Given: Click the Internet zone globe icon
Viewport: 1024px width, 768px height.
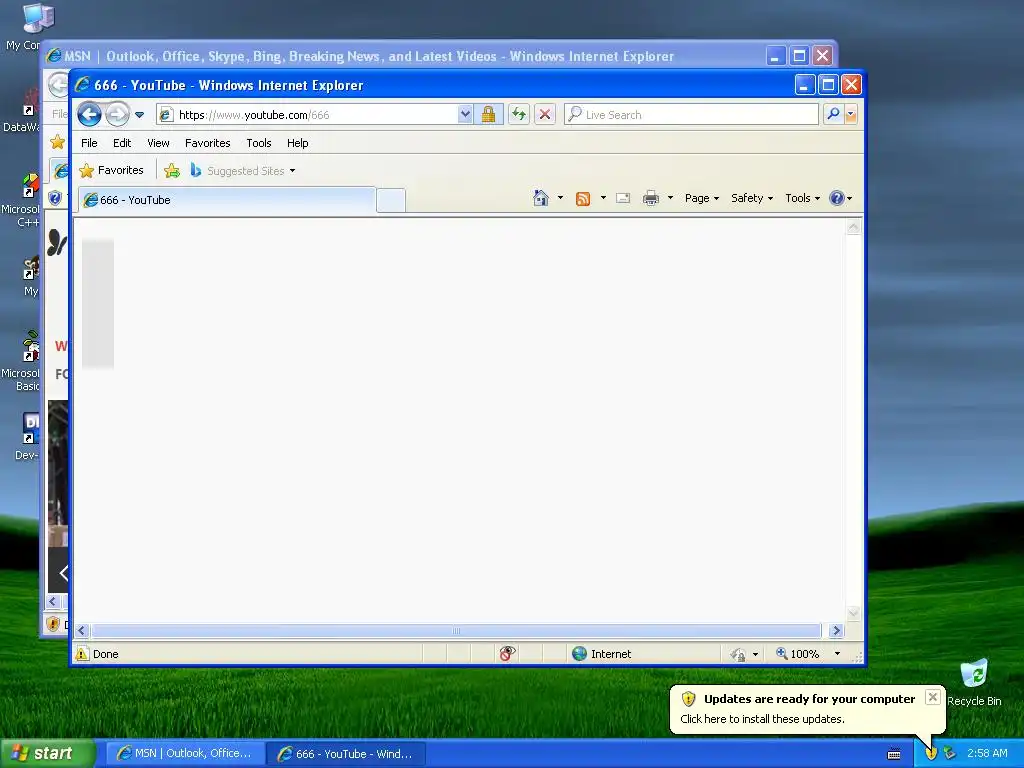Looking at the screenshot, I should click(579, 654).
